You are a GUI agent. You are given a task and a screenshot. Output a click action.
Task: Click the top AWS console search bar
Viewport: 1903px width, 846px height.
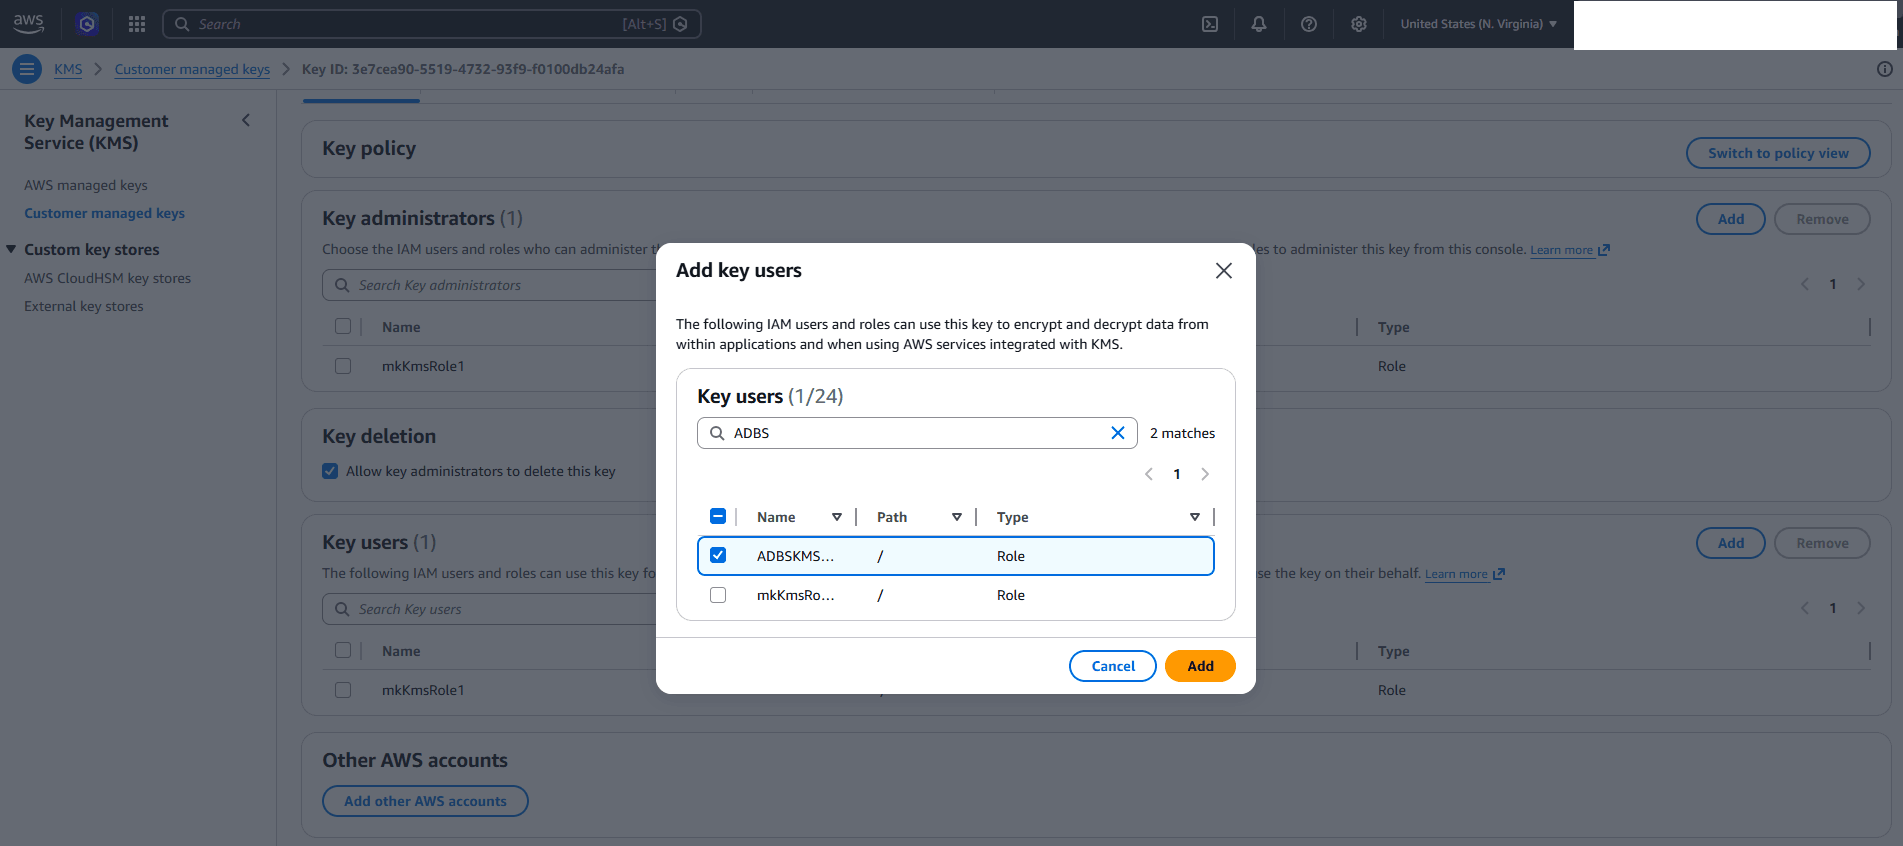(431, 24)
